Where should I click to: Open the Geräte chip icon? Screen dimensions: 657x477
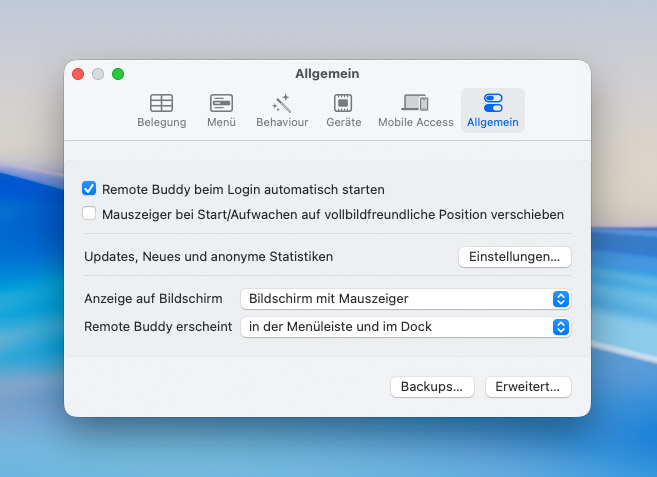[x=343, y=103]
